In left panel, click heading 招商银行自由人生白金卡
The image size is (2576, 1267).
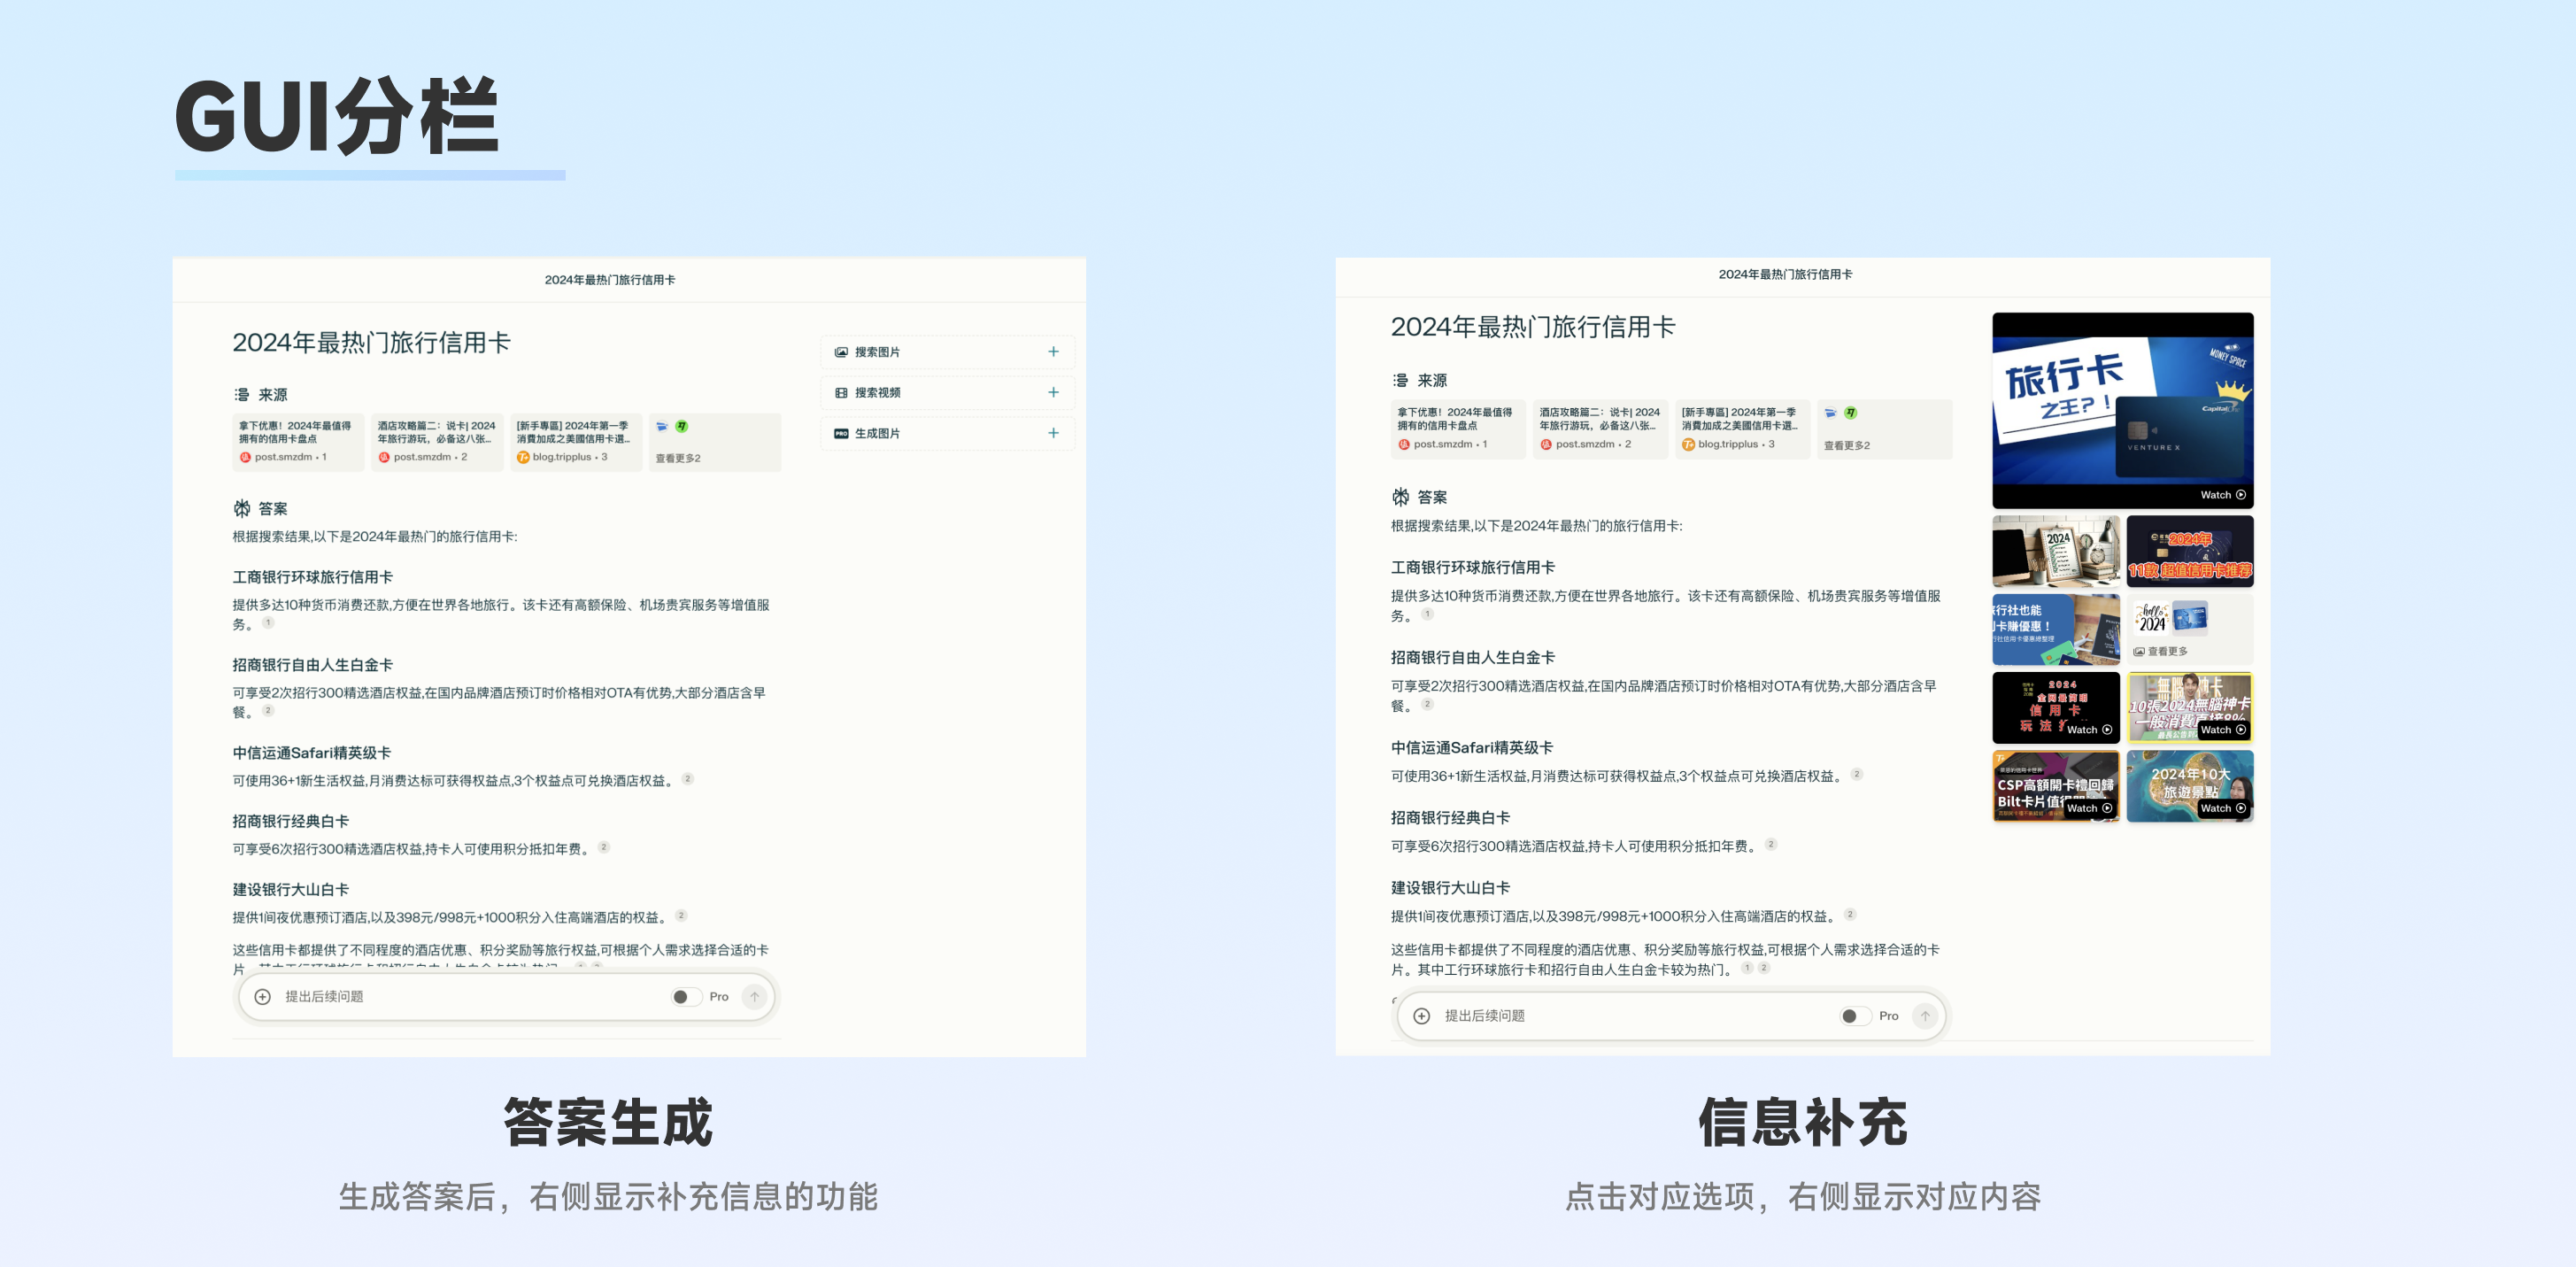tap(312, 665)
